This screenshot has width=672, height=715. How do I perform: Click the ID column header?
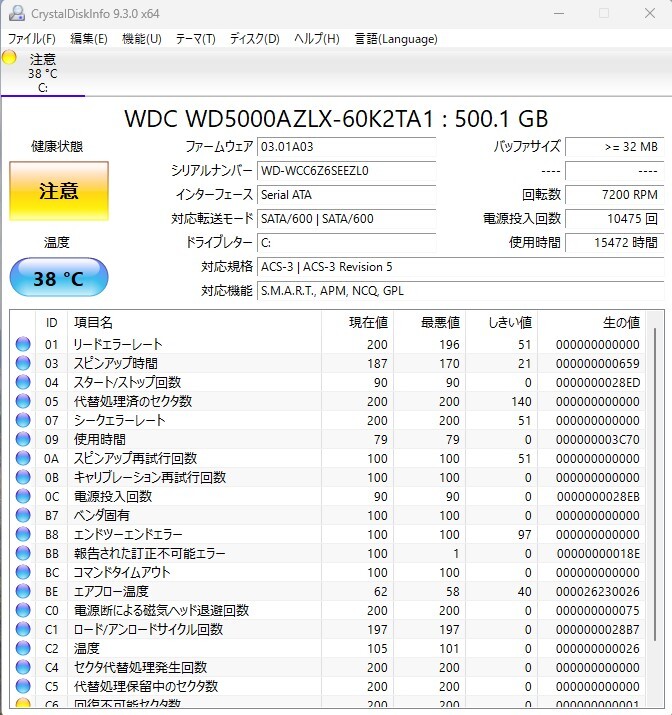[x=52, y=322]
